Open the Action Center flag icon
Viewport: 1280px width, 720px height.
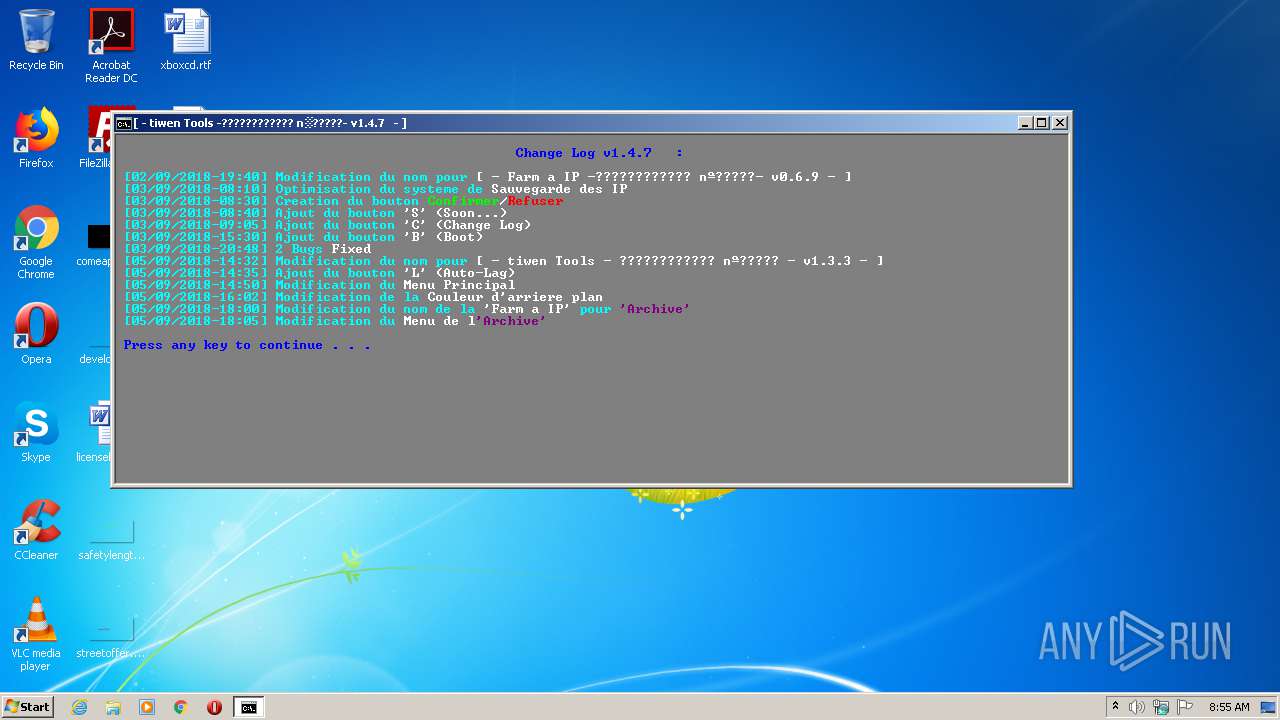tap(1185, 707)
